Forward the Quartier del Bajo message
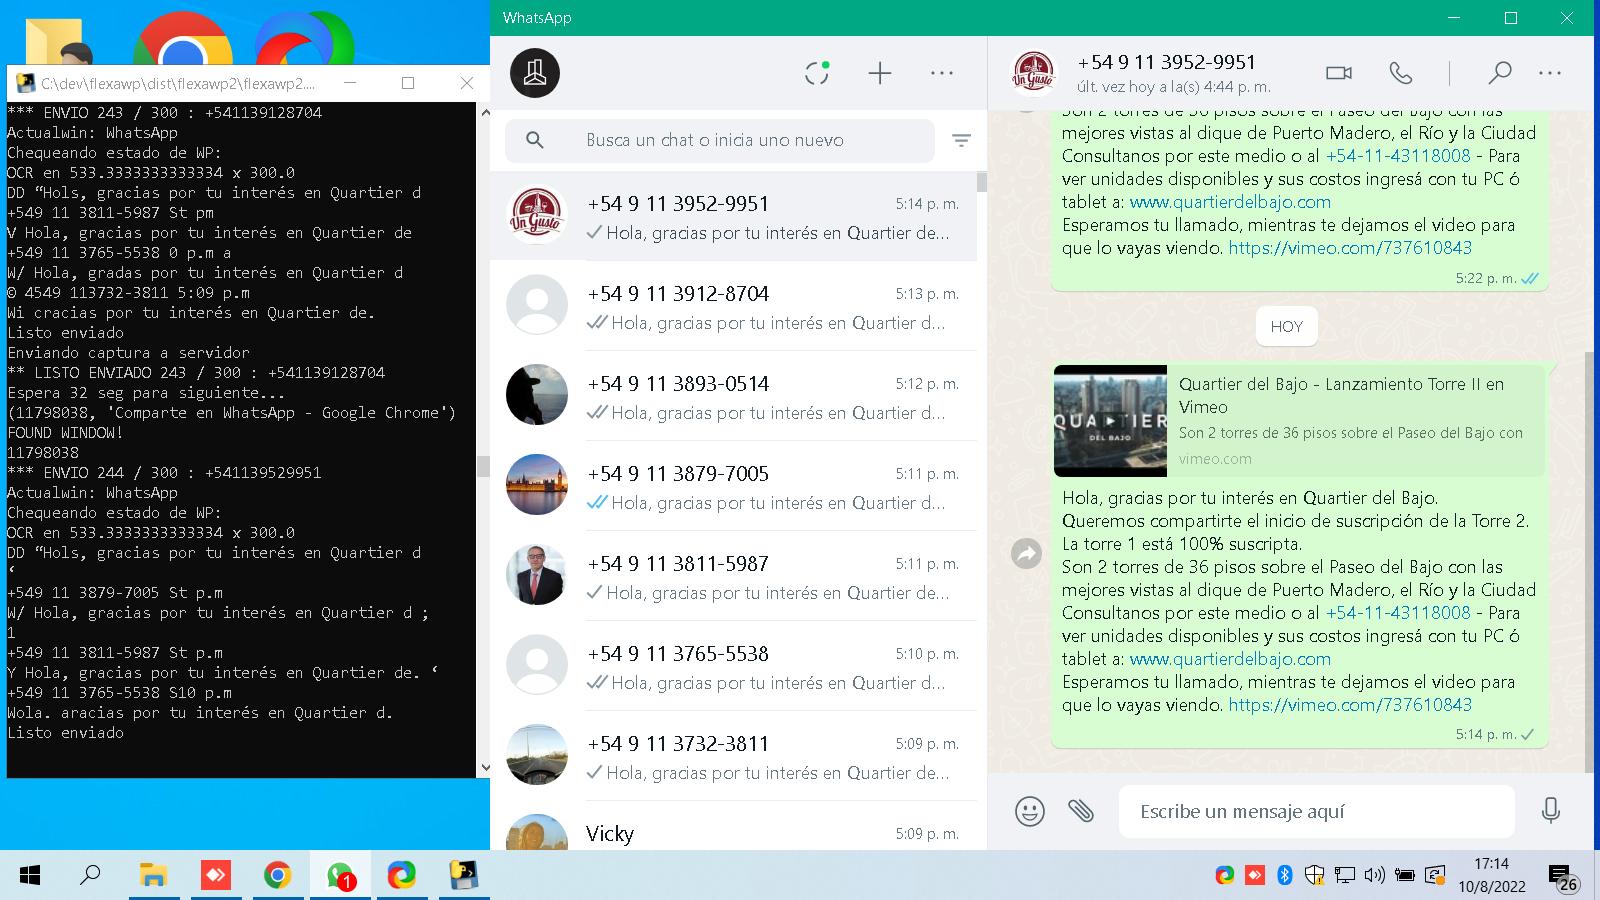 point(1026,553)
